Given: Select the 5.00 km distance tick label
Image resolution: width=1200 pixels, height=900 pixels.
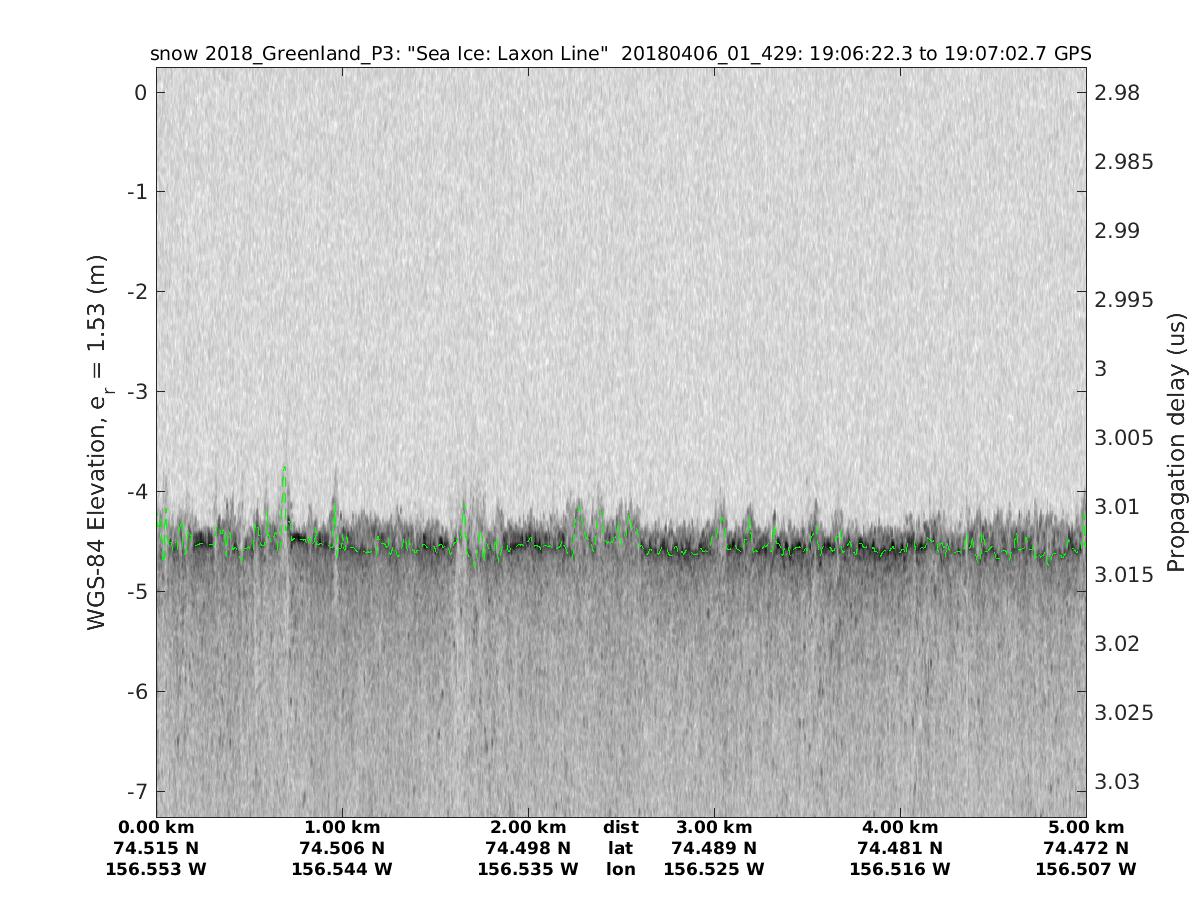Looking at the screenshot, I should 1086,828.
